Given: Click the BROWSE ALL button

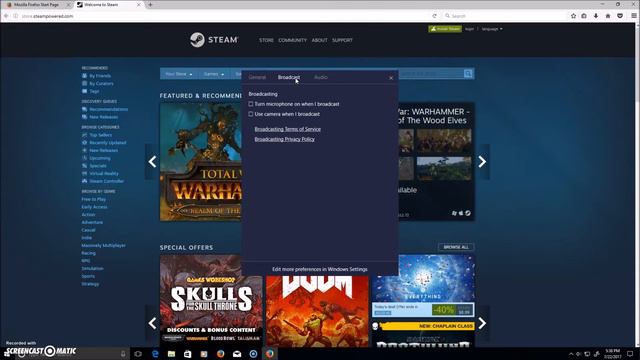Looking at the screenshot, I should [456, 247].
